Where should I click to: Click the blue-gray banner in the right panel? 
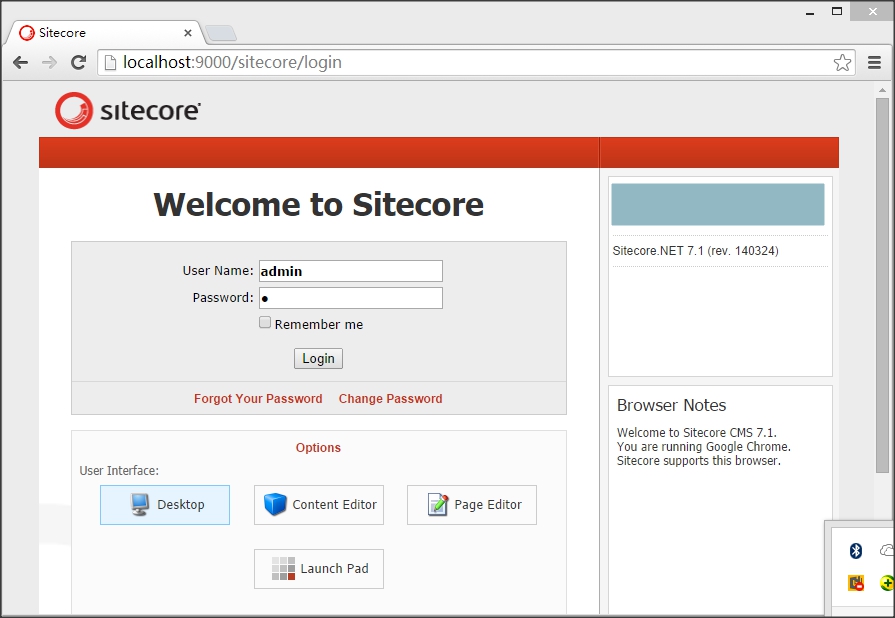(x=718, y=204)
